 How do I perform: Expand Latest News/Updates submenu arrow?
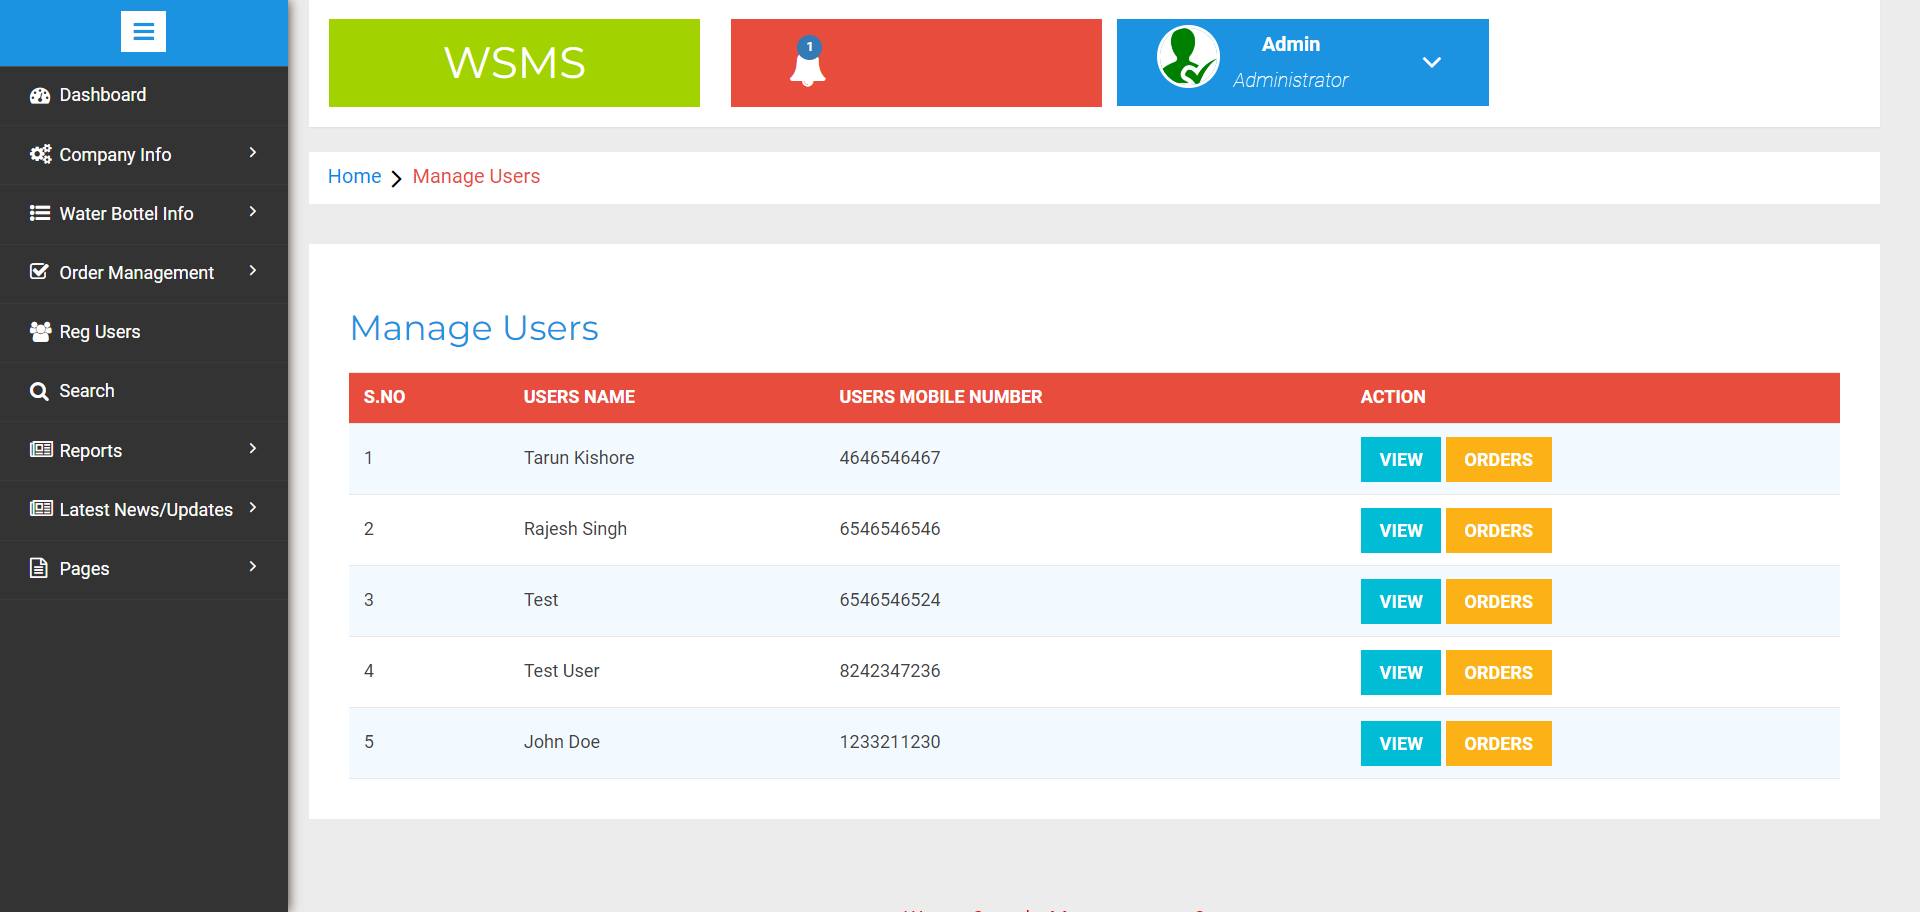pyautogui.click(x=253, y=507)
